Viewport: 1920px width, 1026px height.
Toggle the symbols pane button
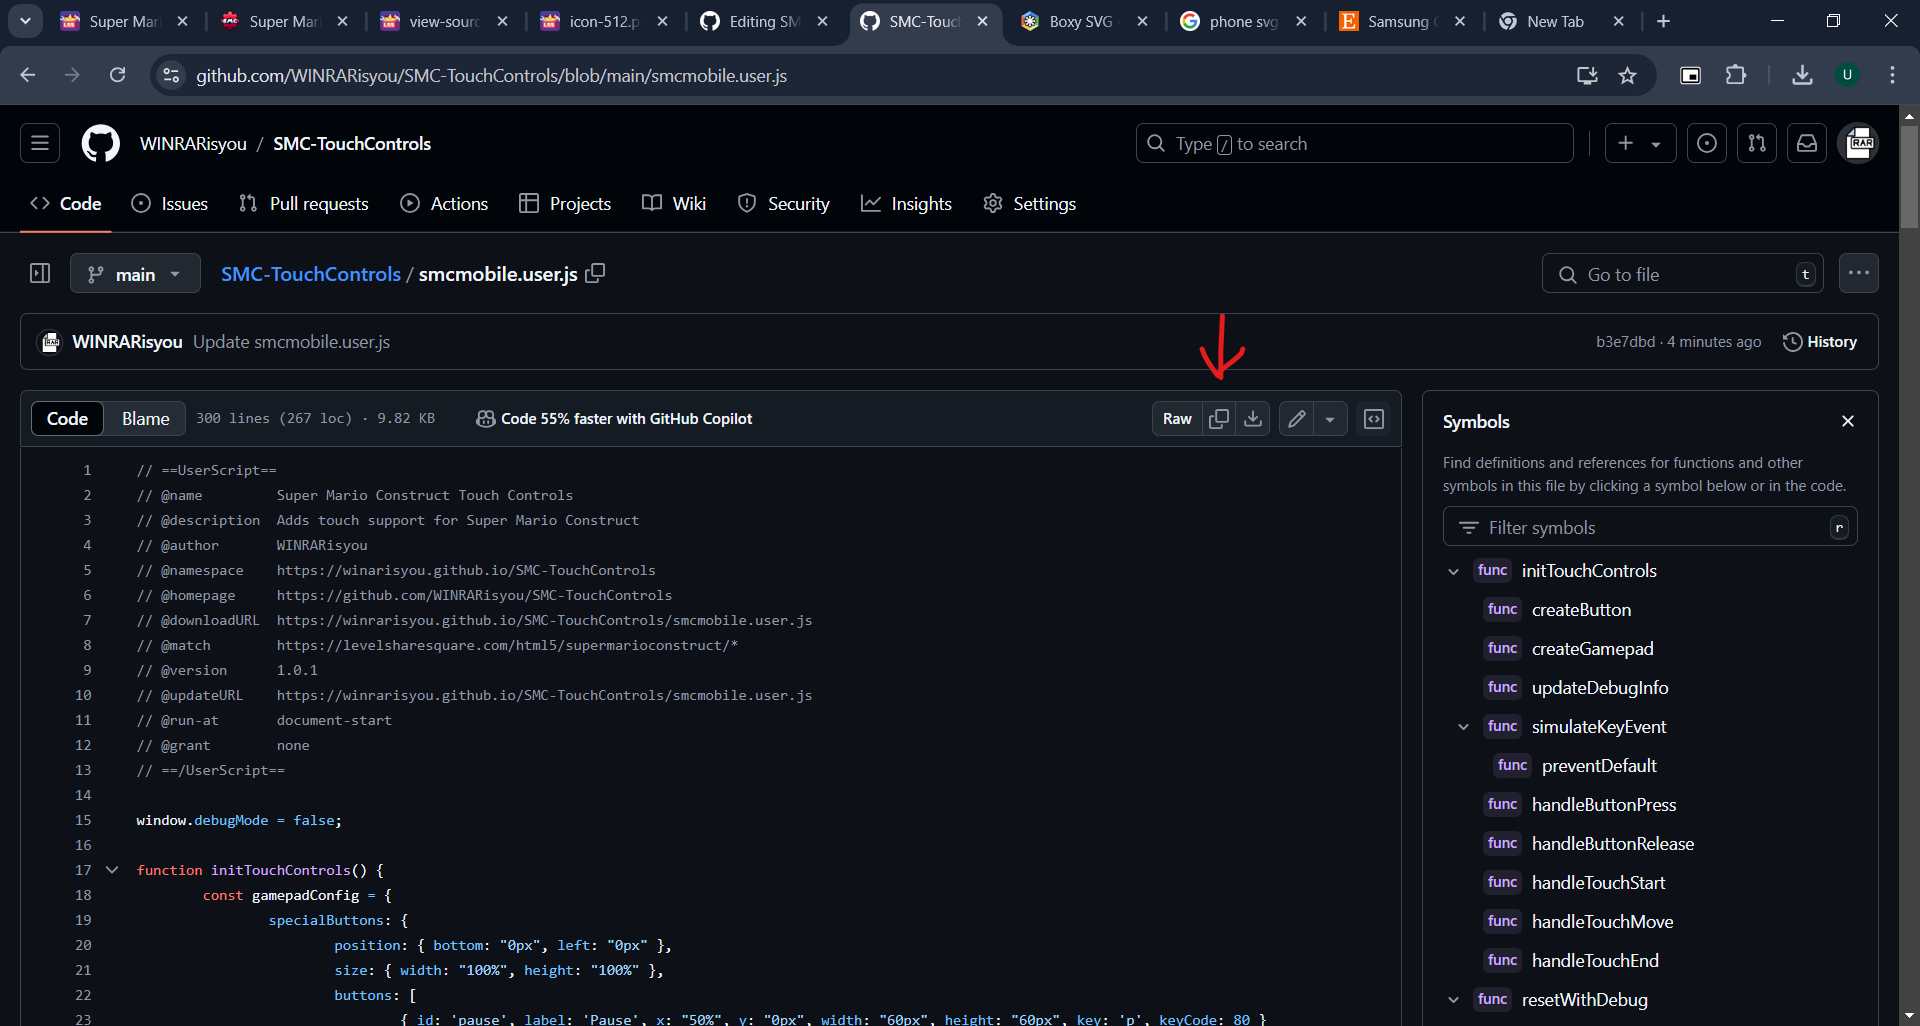click(1374, 419)
